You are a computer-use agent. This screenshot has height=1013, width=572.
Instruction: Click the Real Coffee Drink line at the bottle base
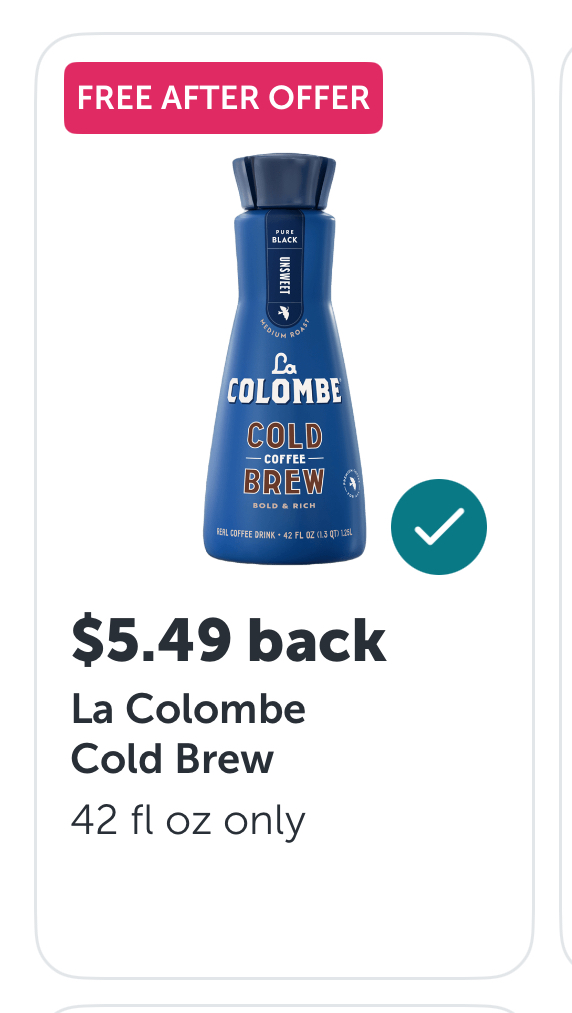(x=284, y=534)
